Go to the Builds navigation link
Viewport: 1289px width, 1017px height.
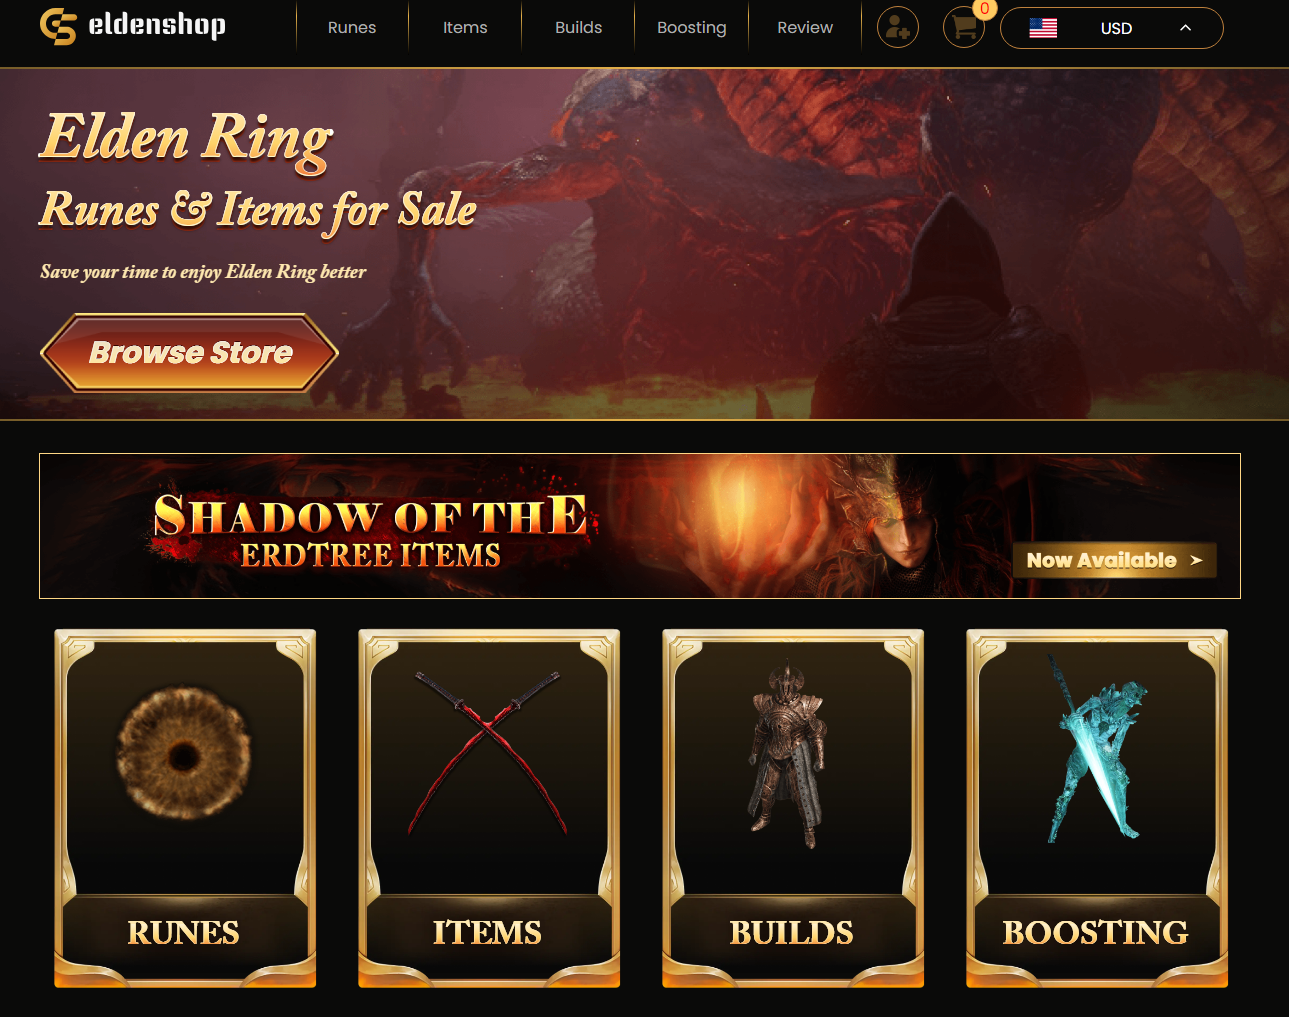click(578, 27)
